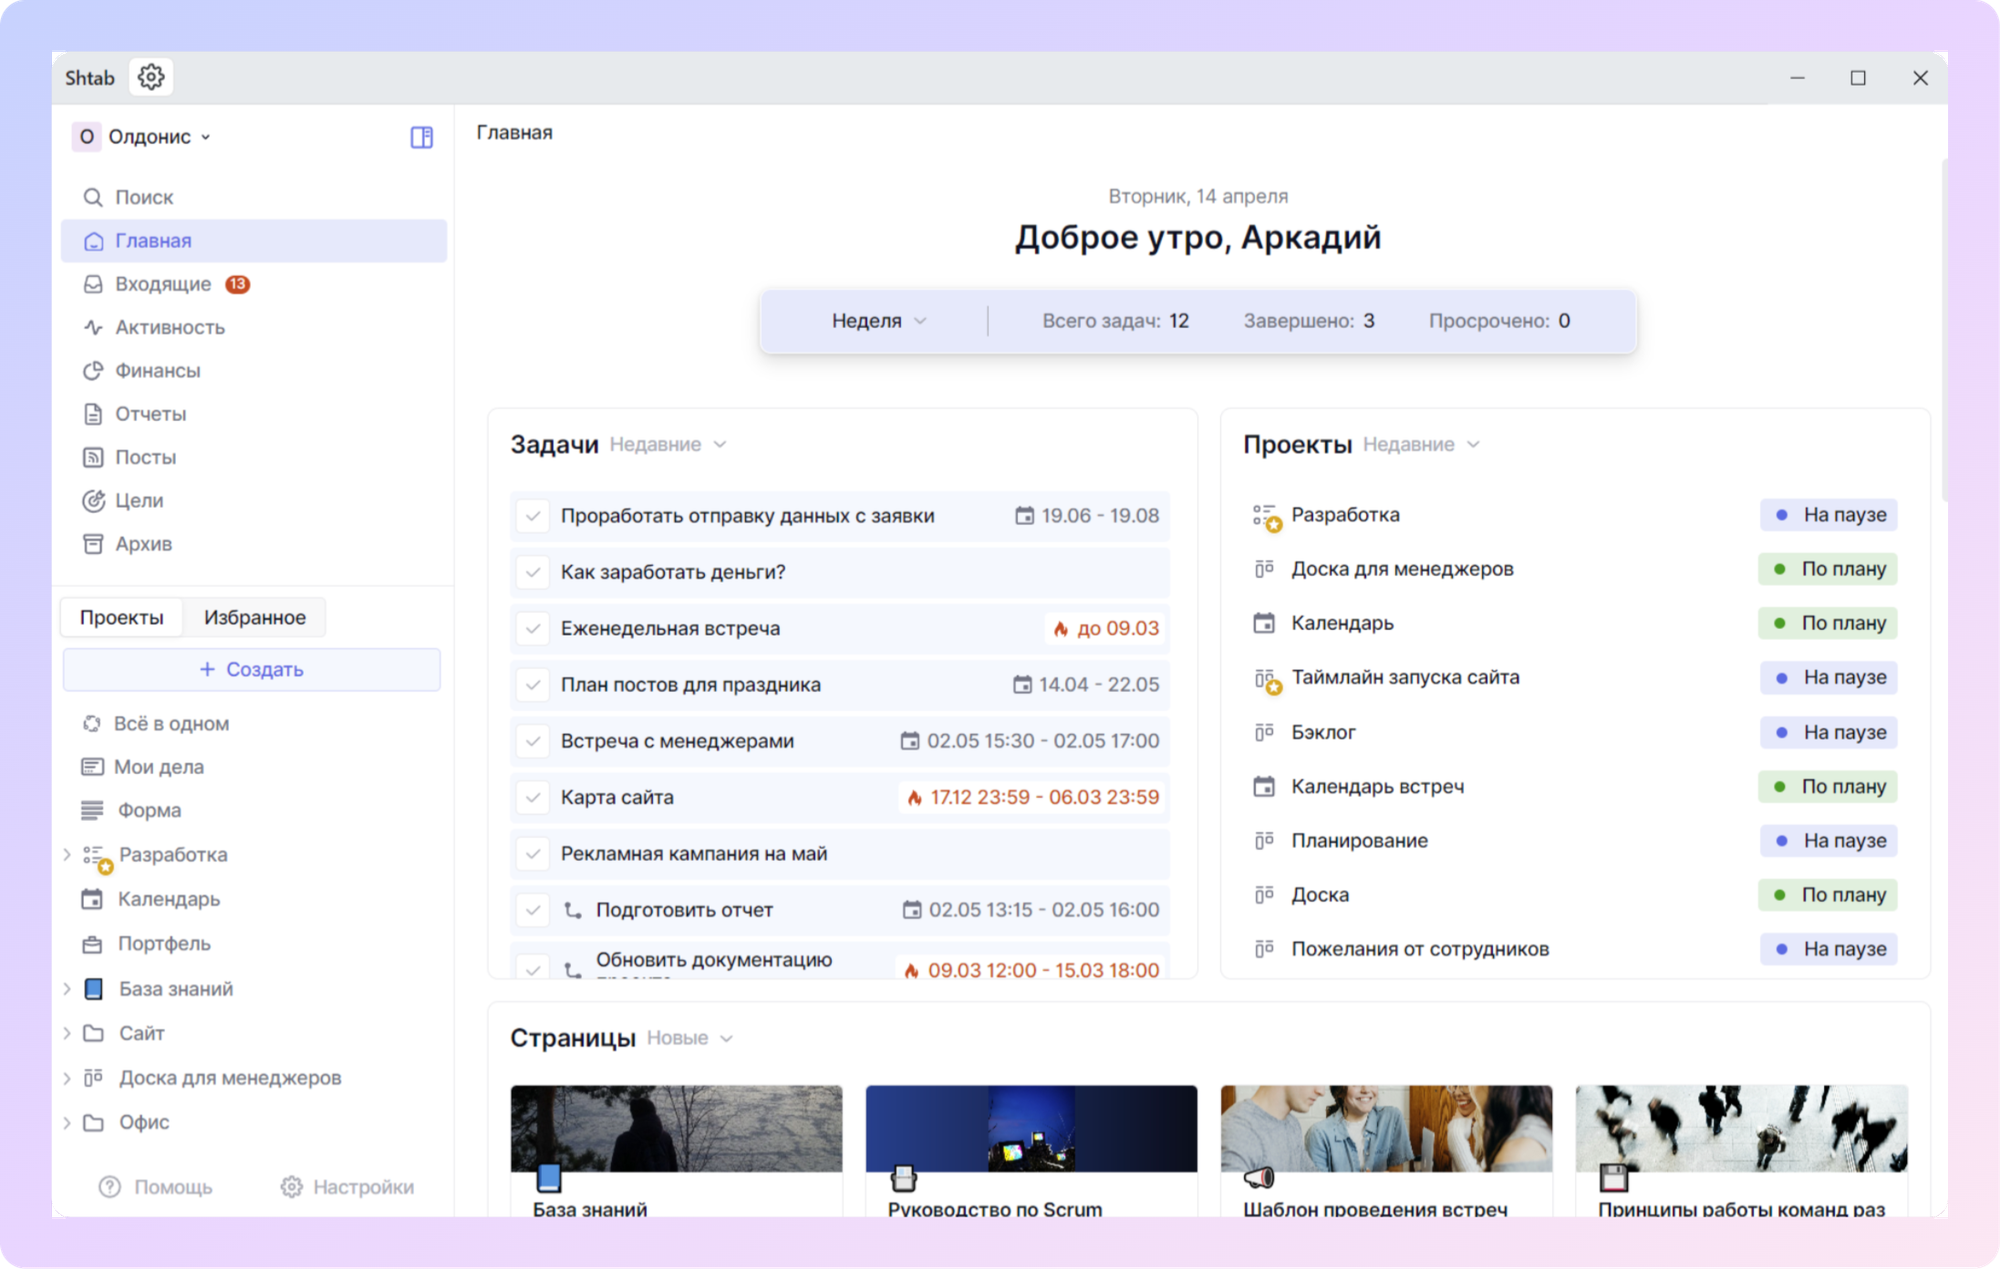Go to Активность via the pulse icon
Image resolution: width=2000 pixels, height=1269 pixels.
[x=93, y=327]
